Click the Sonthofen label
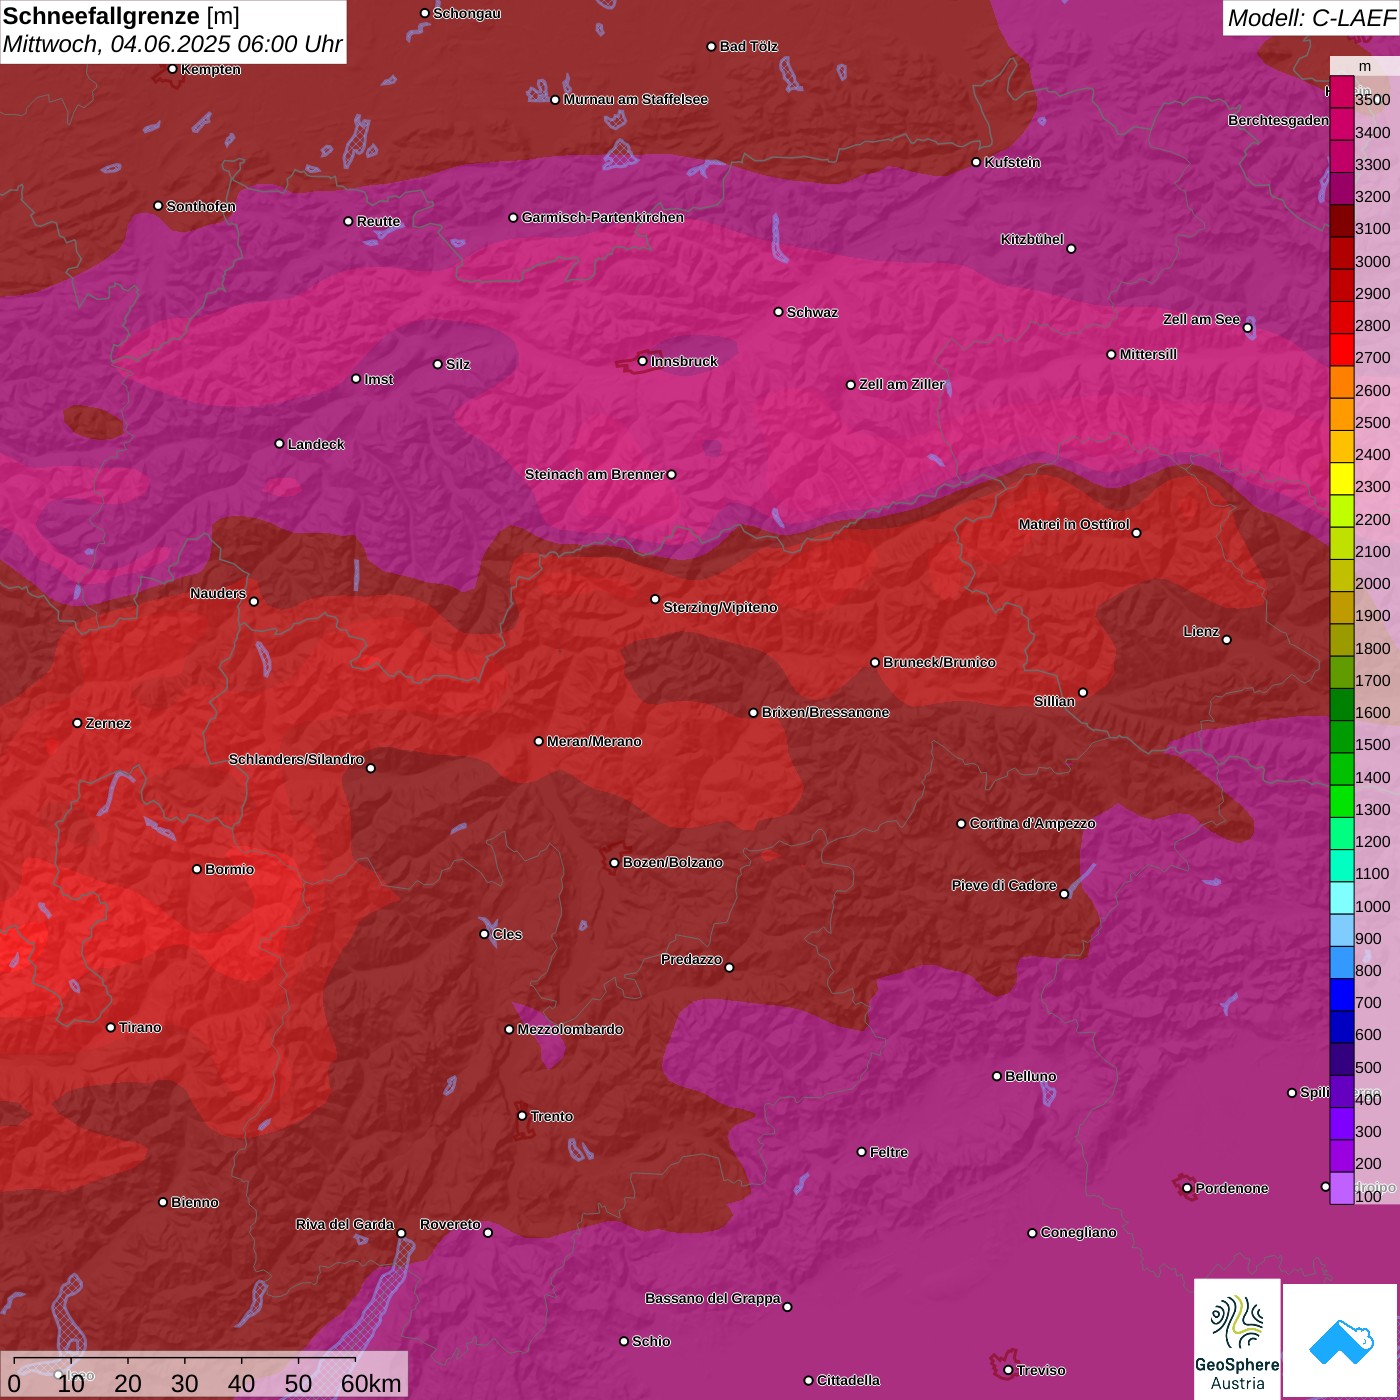Screen dimensions: 1400x1400 [201, 206]
